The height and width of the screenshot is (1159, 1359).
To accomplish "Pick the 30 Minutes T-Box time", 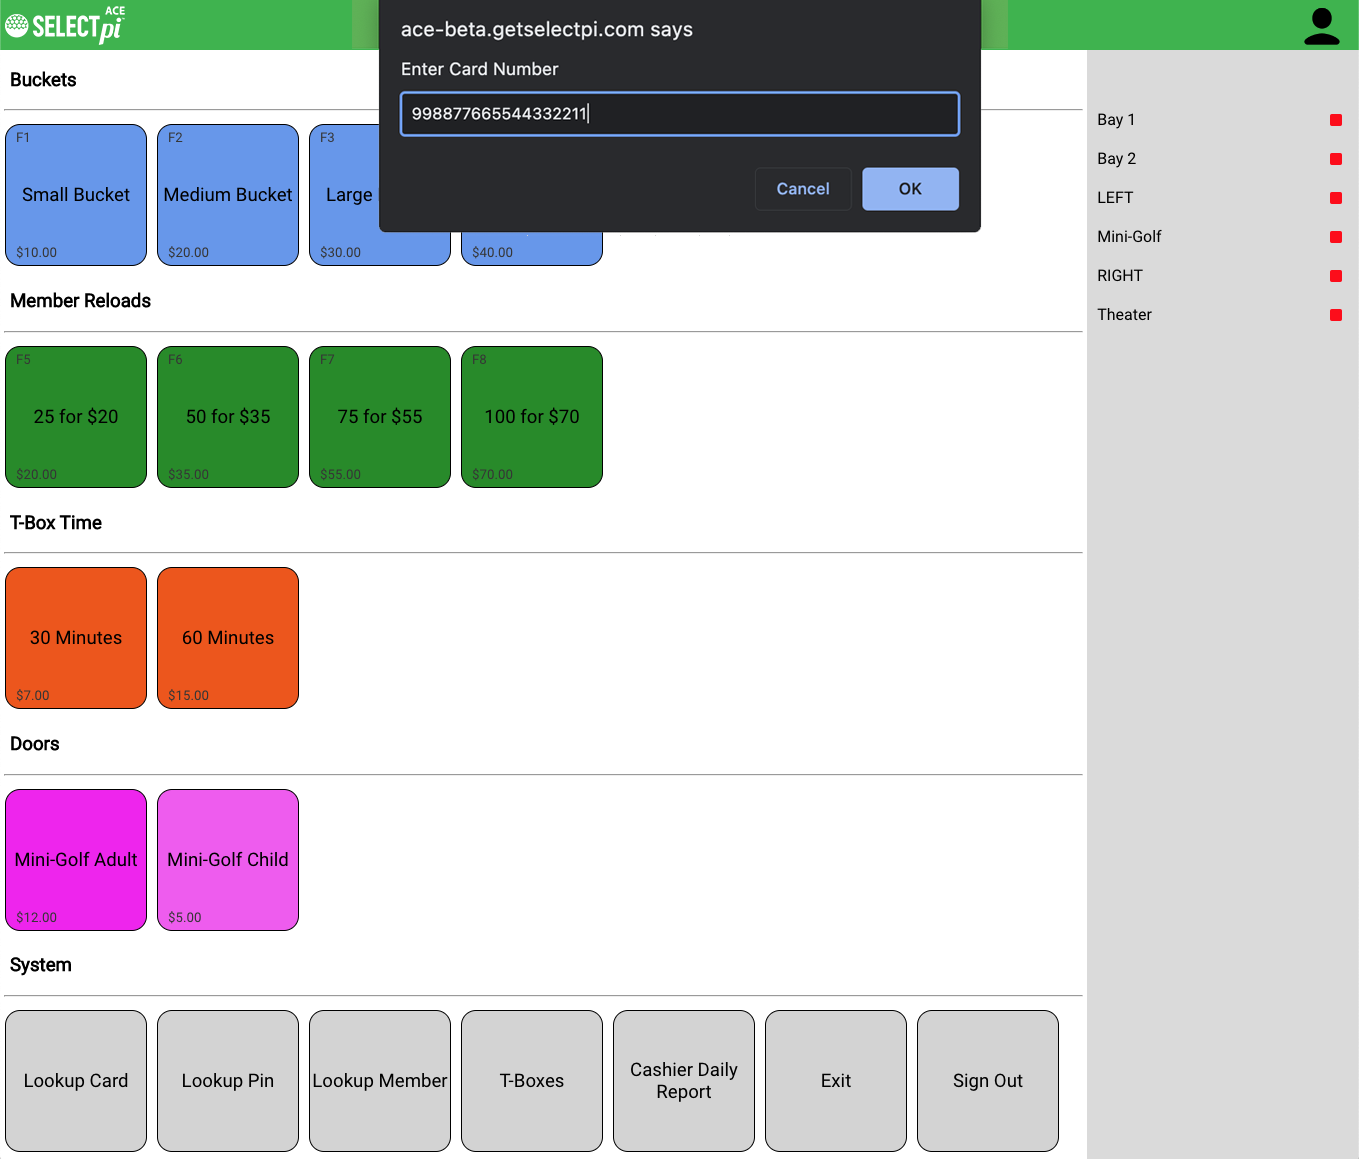I will point(76,638).
